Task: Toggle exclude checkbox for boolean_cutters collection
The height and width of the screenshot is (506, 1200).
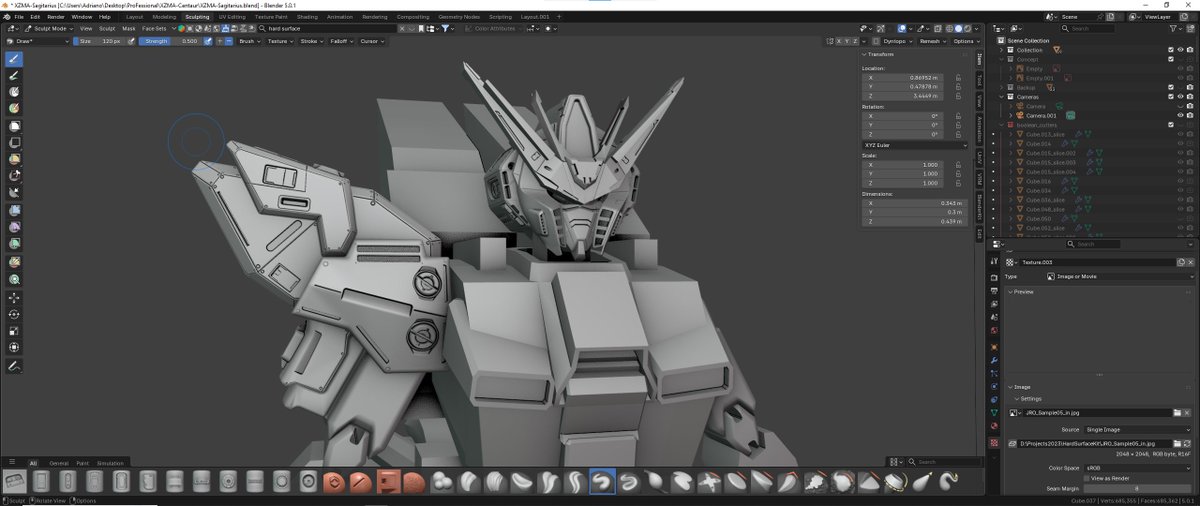Action: 1171,125
